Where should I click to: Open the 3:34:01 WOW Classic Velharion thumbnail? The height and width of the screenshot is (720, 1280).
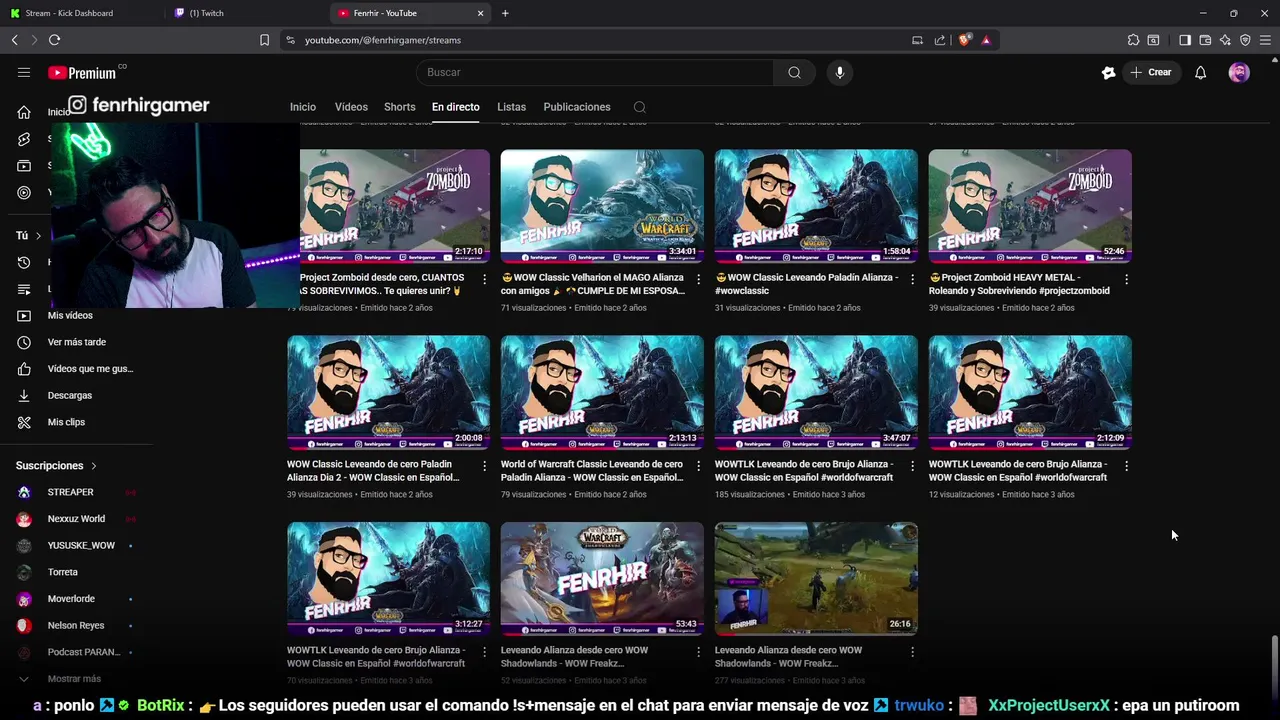pos(602,206)
